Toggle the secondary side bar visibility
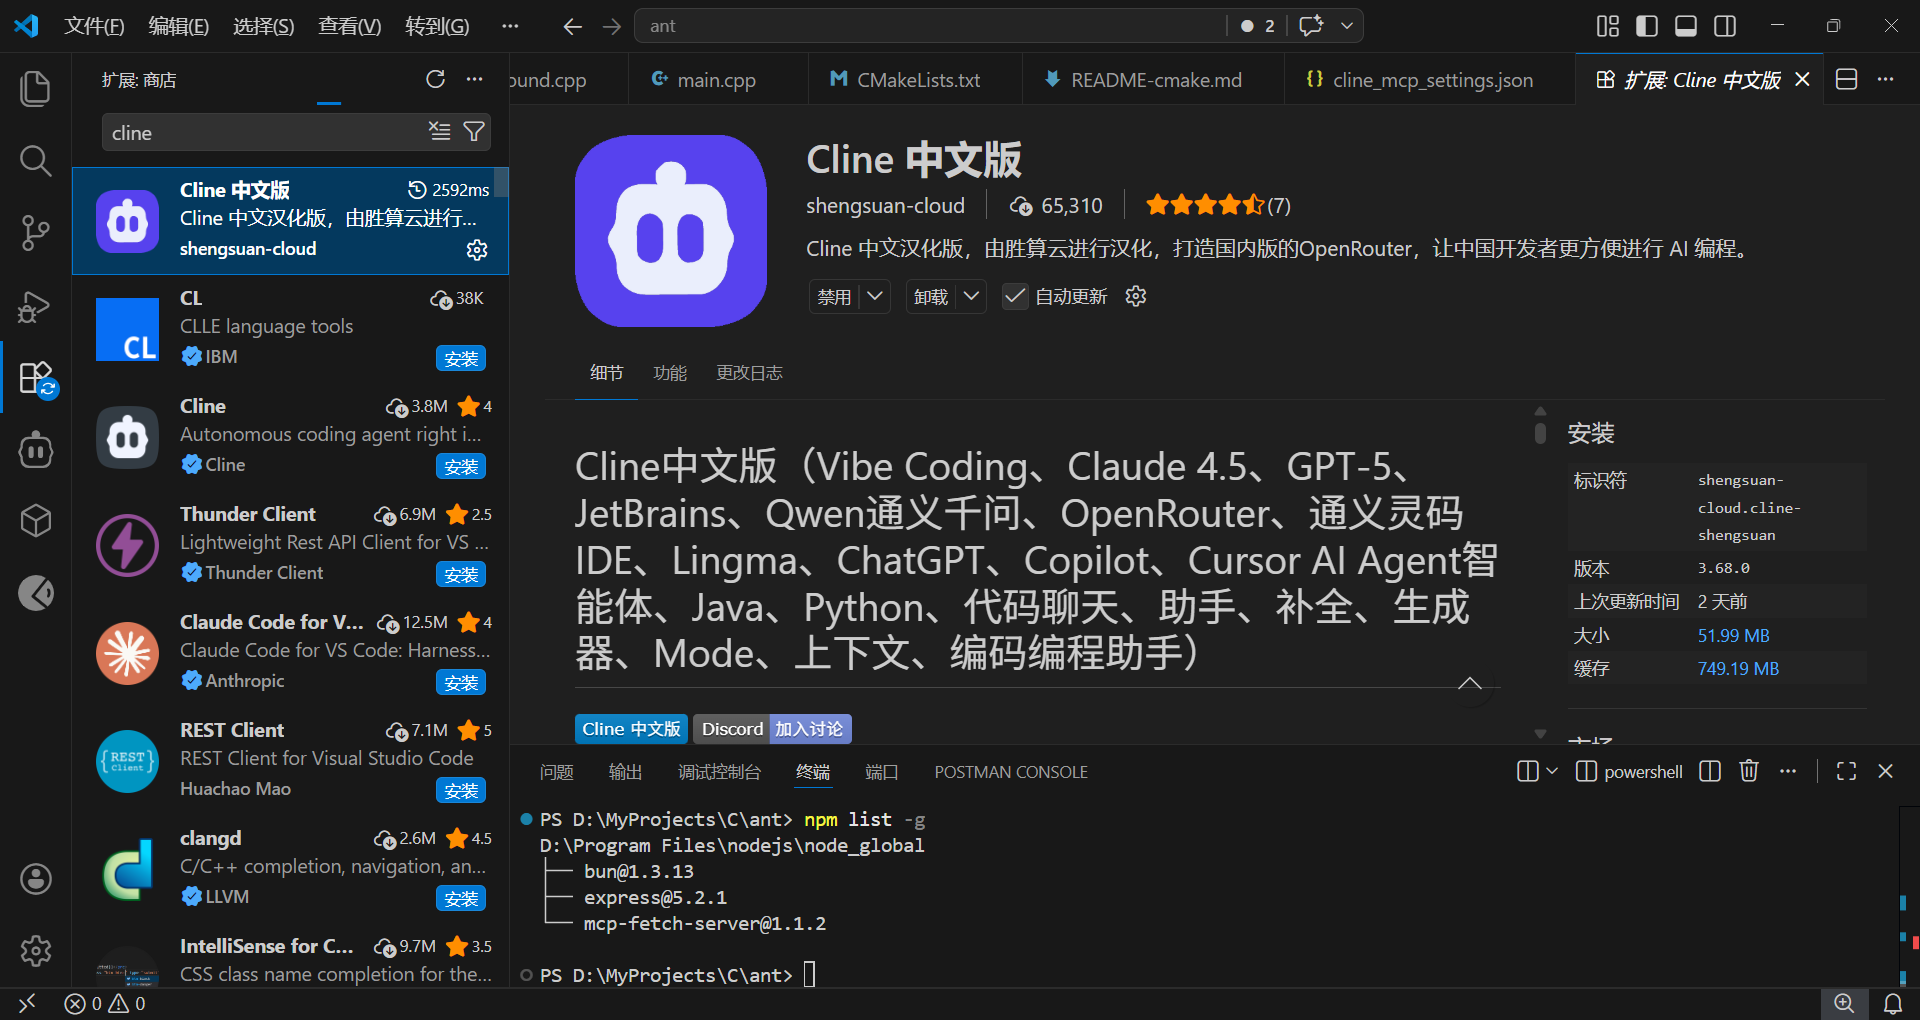1920x1020 pixels. [1725, 26]
